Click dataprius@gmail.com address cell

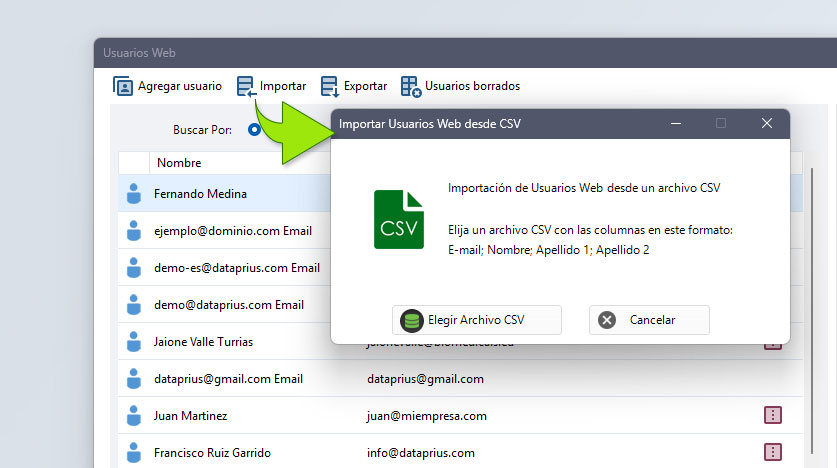425,379
